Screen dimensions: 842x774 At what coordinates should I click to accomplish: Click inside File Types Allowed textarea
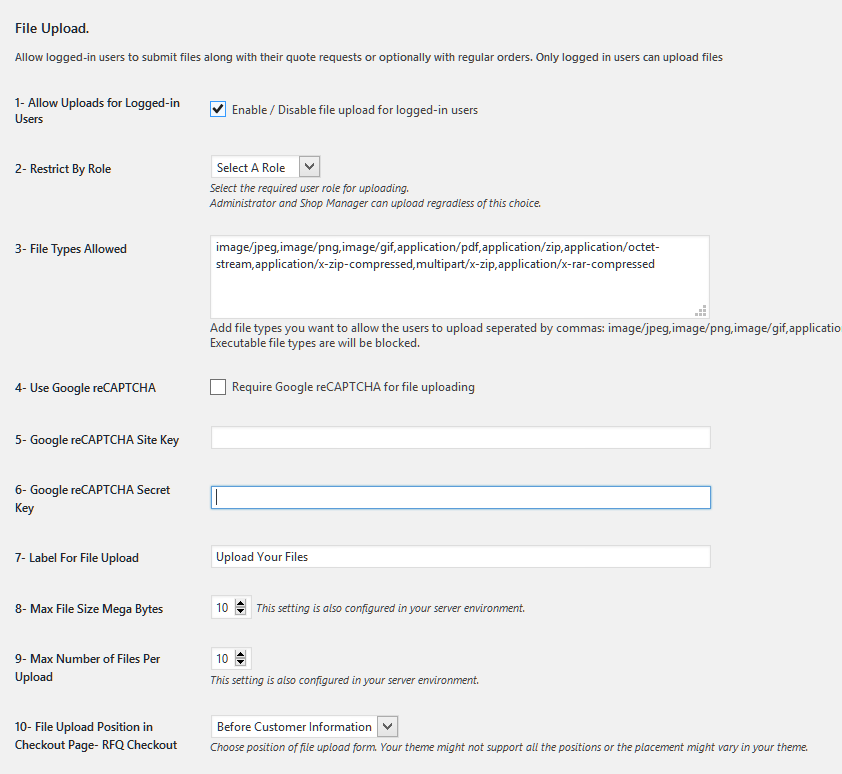point(460,277)
